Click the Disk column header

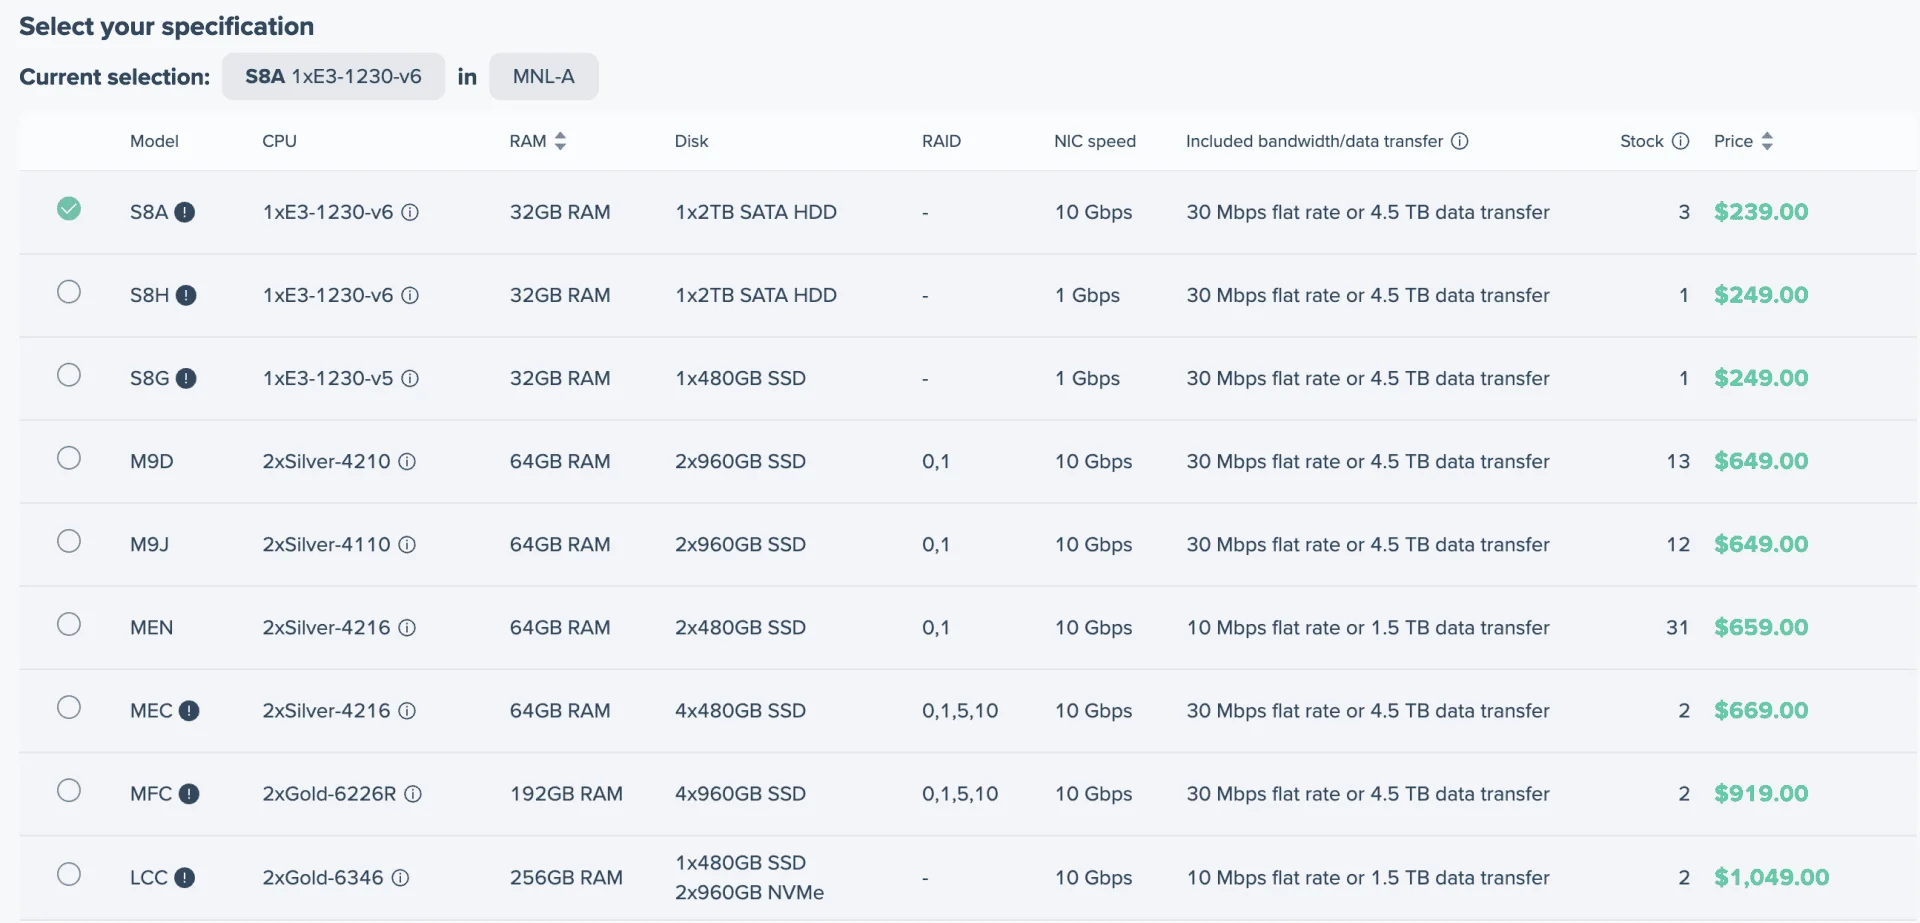click(x=691, y=141)
